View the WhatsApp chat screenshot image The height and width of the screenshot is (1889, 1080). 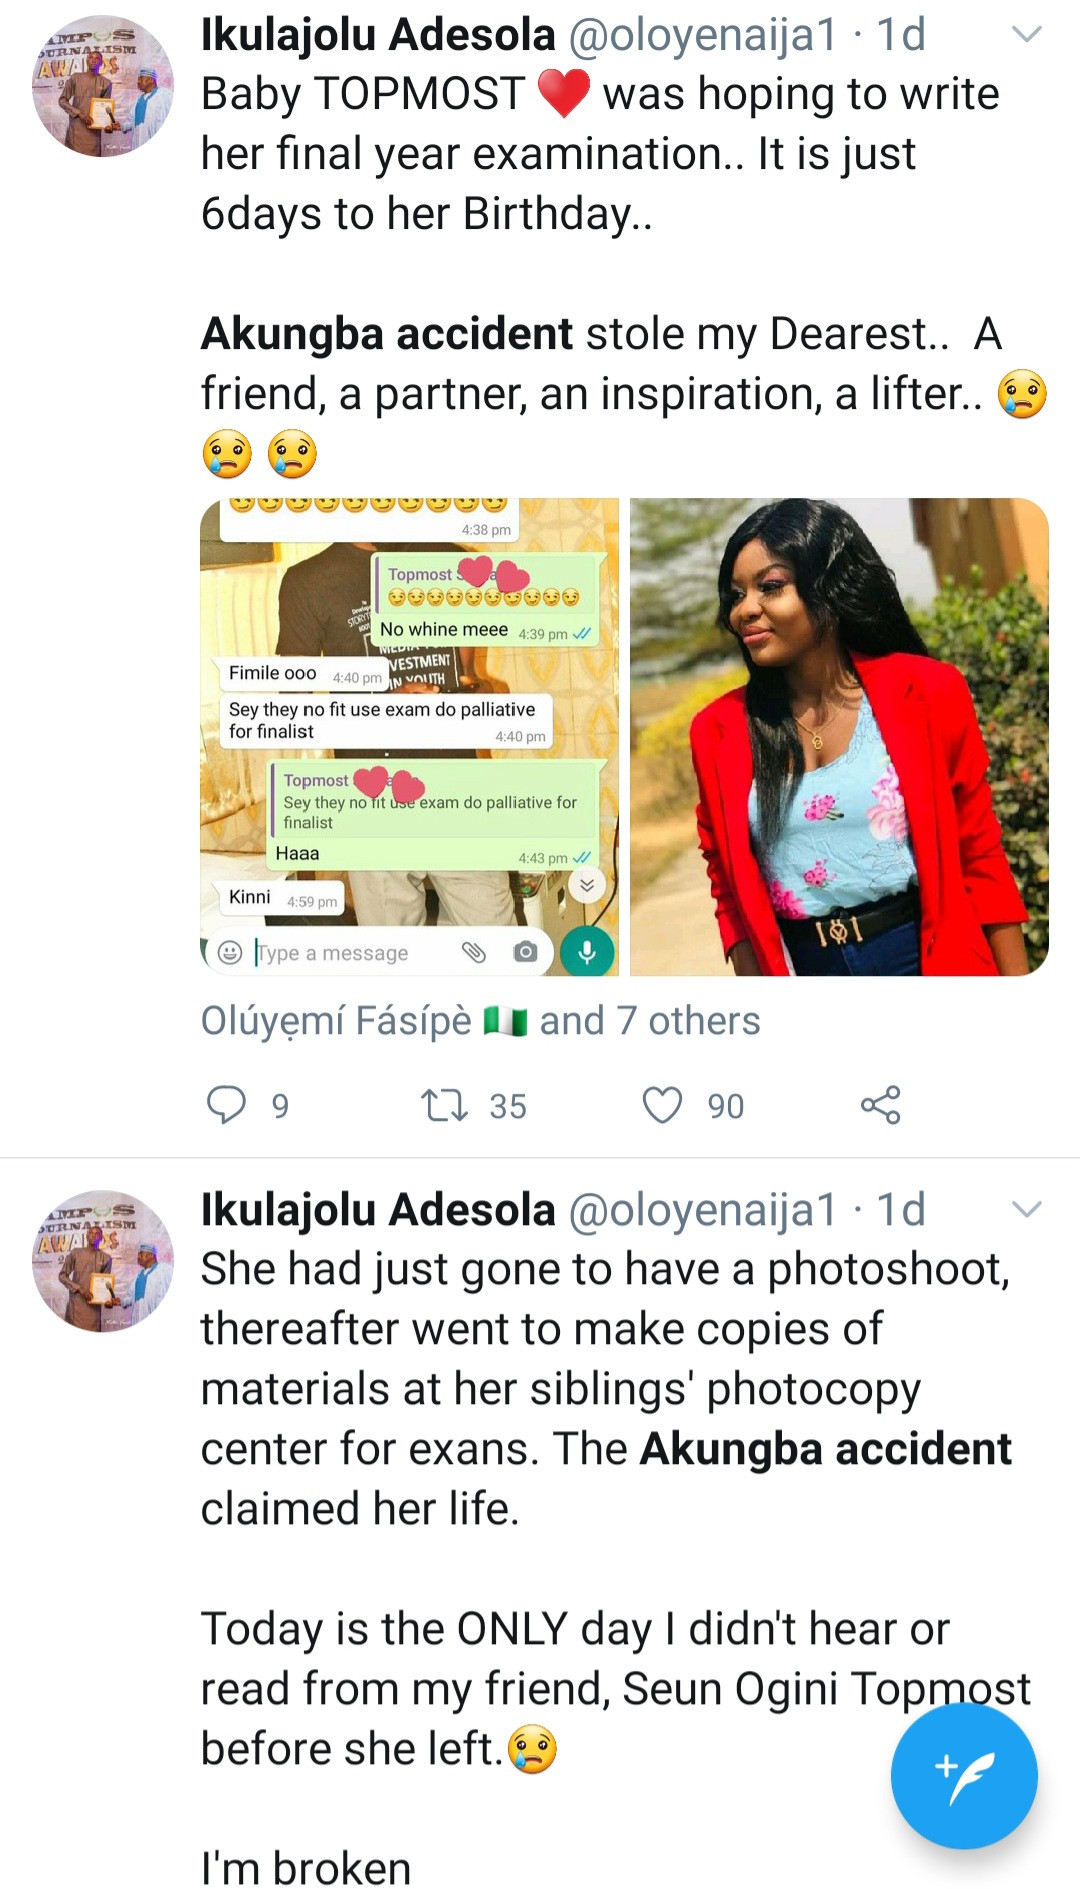(x=409, y=736)
